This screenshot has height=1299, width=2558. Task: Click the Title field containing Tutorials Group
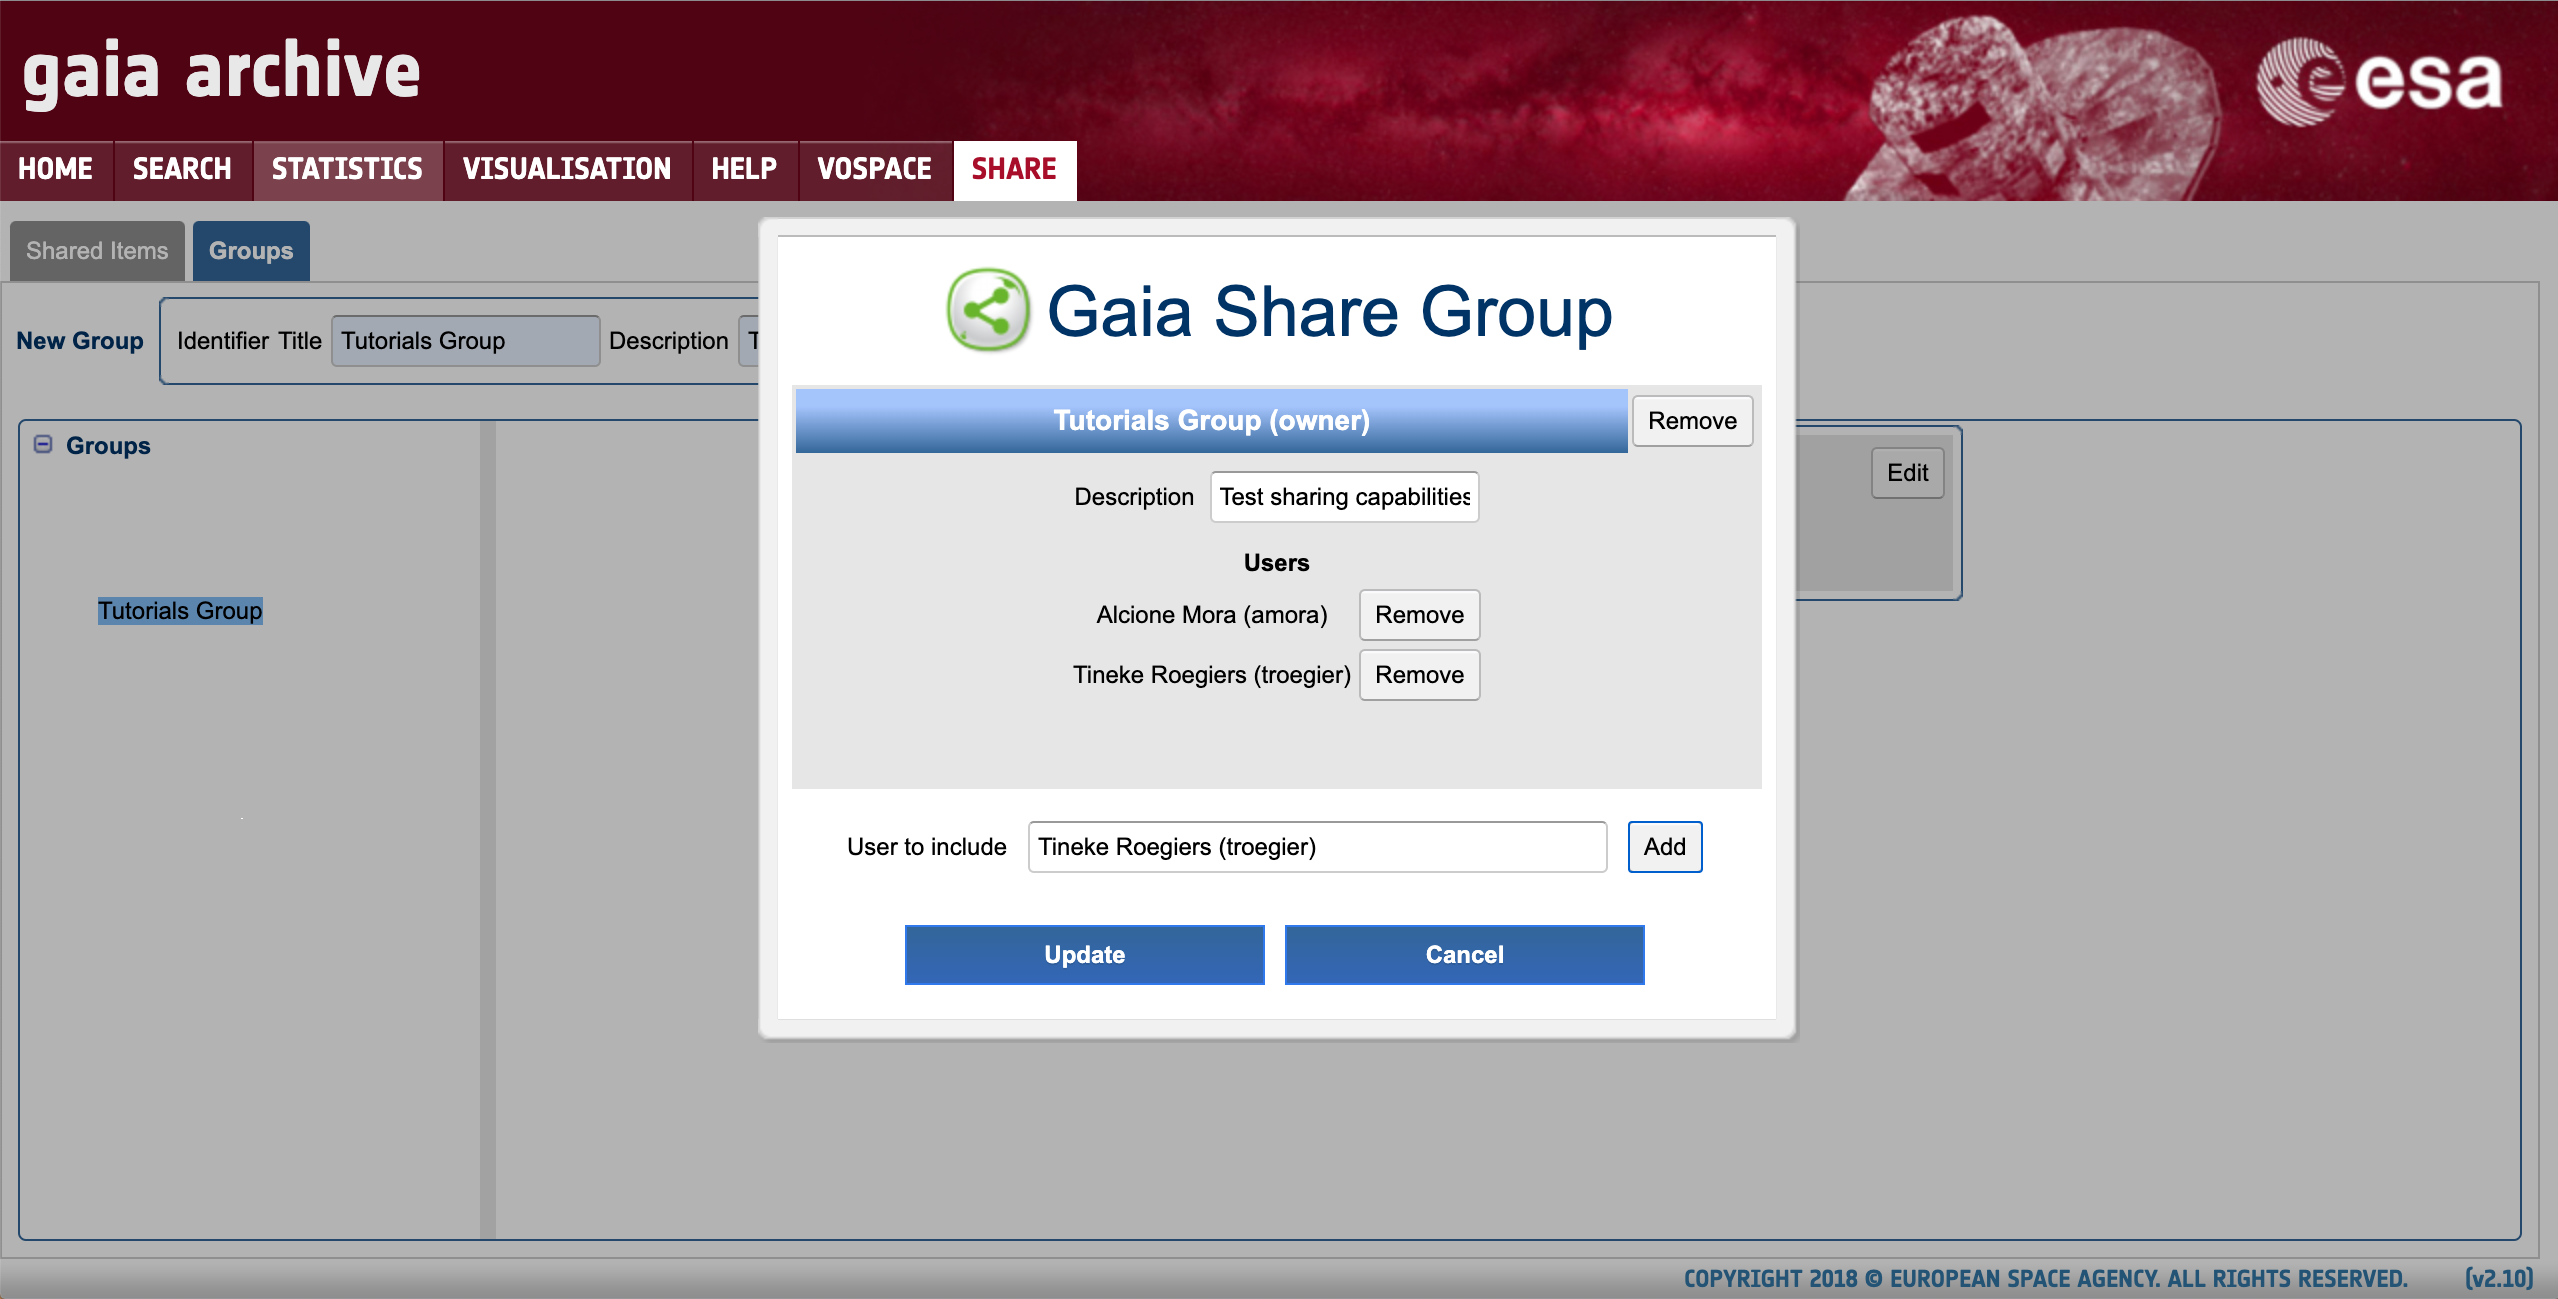(465, 341)
